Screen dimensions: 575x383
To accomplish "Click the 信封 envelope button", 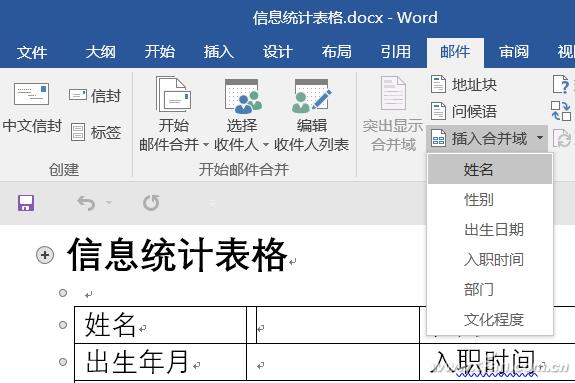I will (x=95, y=96).
